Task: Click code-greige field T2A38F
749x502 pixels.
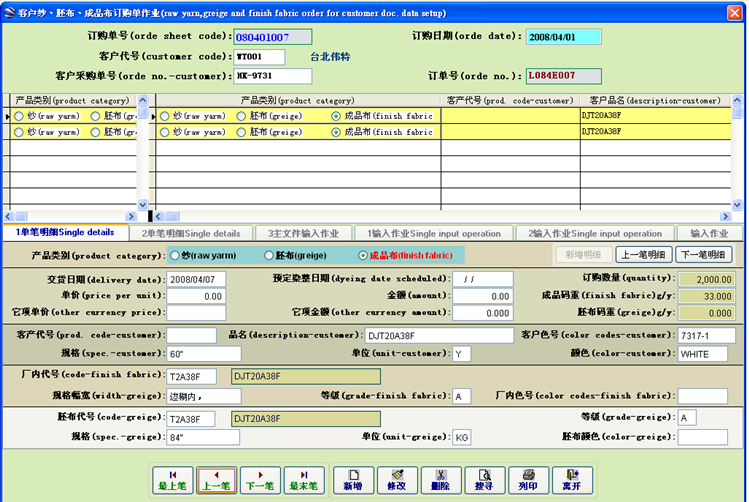Action: click(191, 419)
